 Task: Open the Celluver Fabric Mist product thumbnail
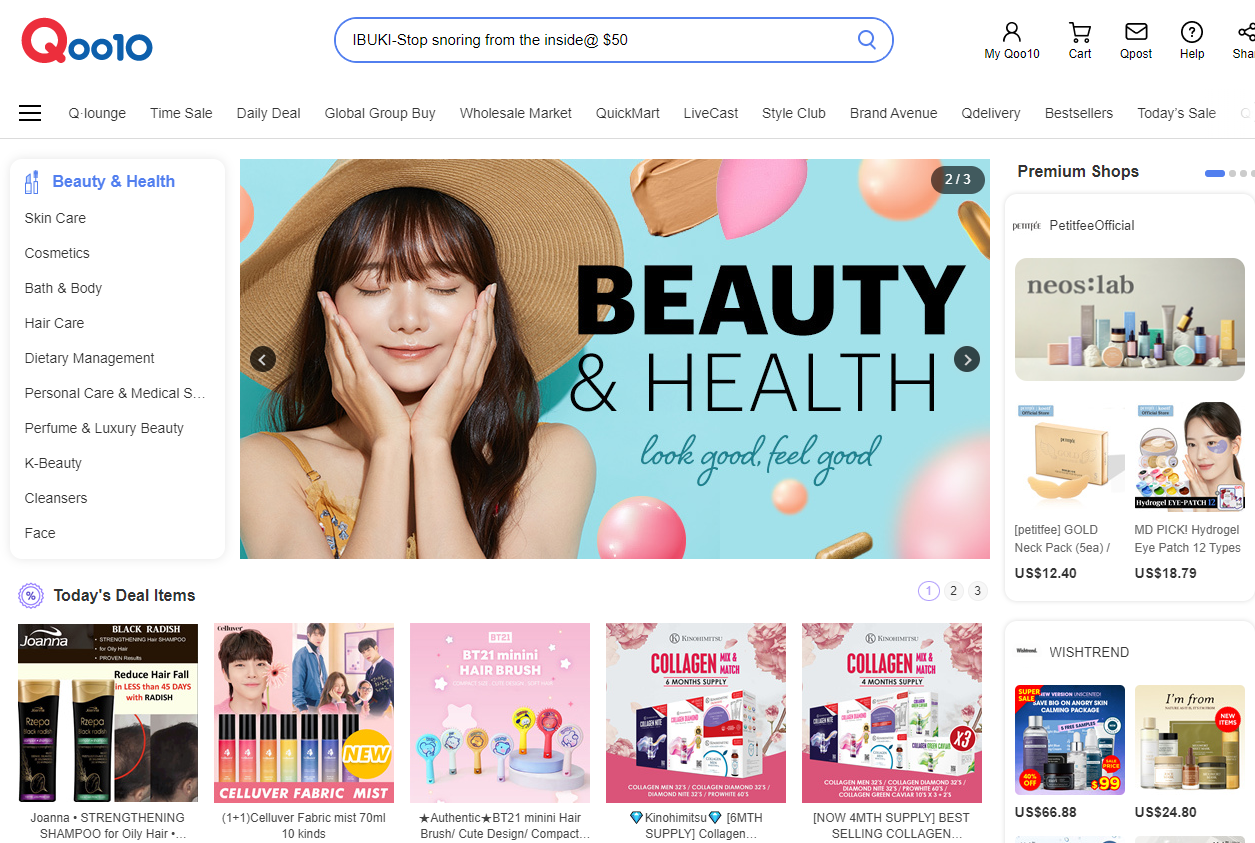pos(304,713)
